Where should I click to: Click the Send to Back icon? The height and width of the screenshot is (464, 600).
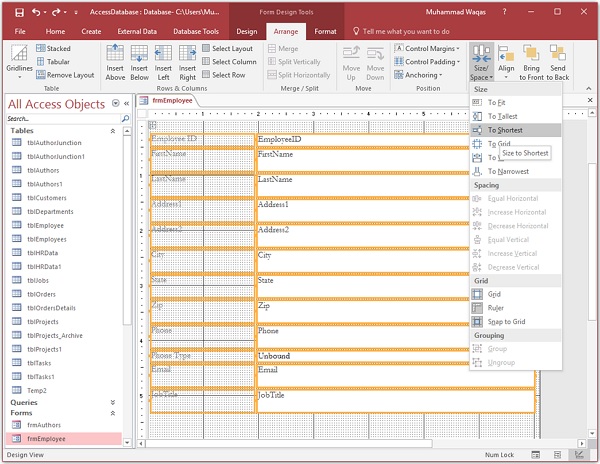pyautogui.click(x=558, y=57)
